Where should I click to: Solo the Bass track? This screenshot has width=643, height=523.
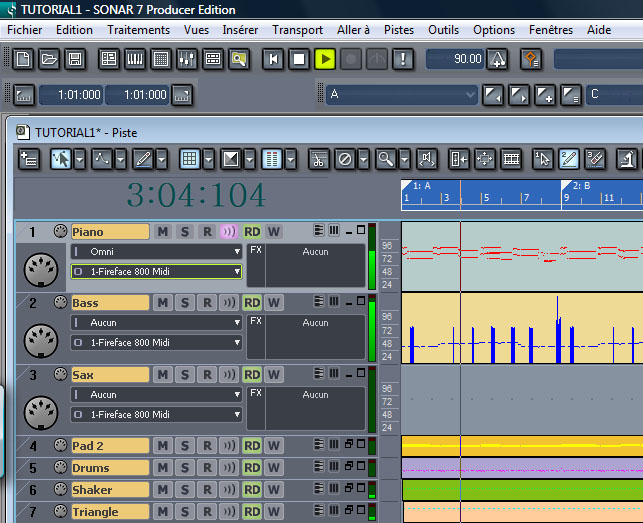(x=185, y=303)
